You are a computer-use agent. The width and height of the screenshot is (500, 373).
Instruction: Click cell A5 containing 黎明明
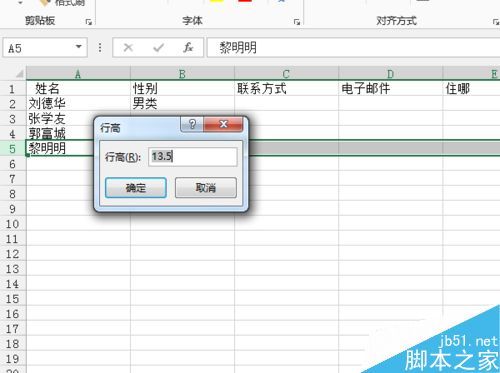[x=60, y=148]
